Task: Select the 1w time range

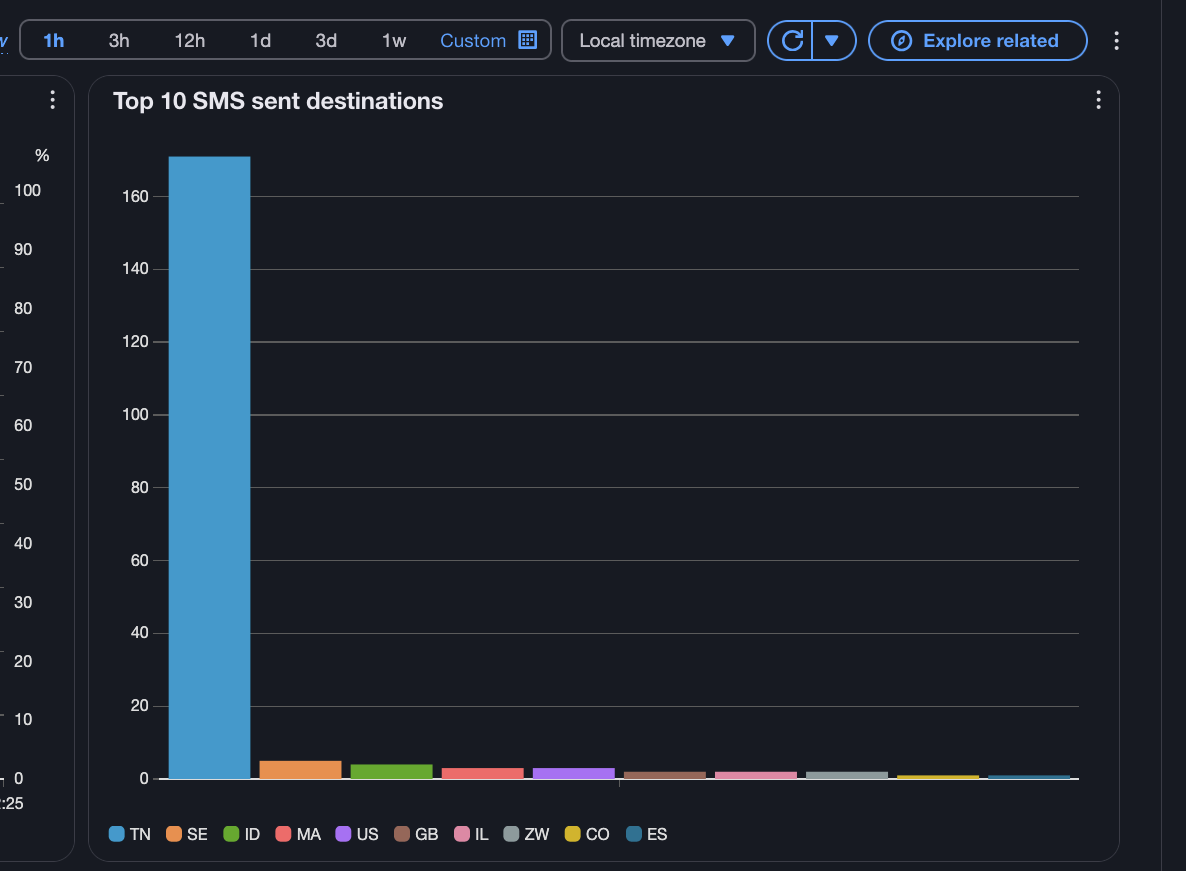Action: (394, 41)
